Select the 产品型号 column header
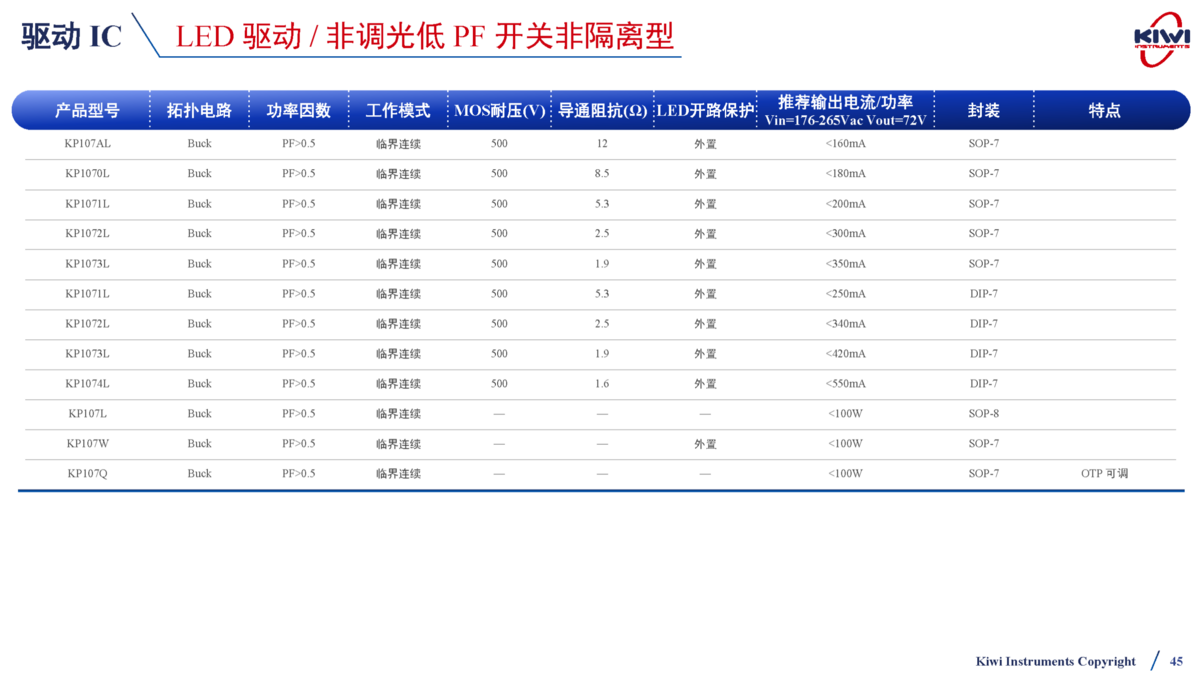The image size is (1200, 681). 87,110
